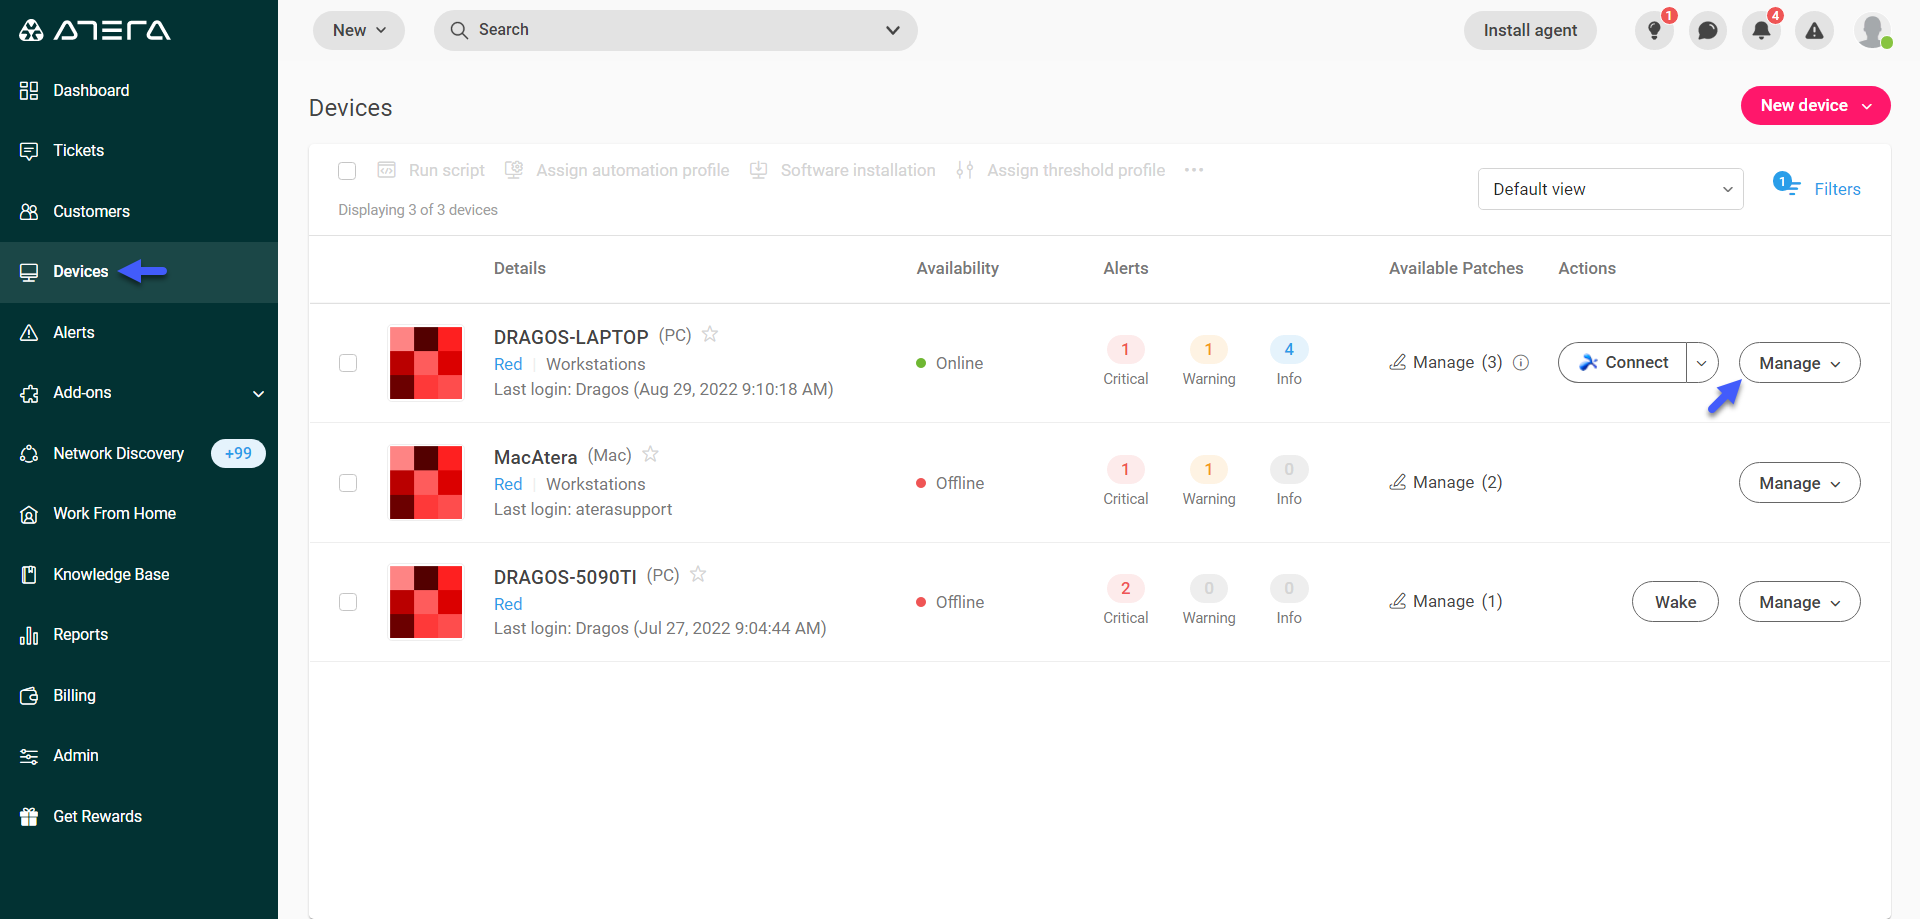The height and width of the screenshot is (919, 1920).
Task: Favorite DRAGOS-LAPTOP with the star icon
Action: [710, 334]
